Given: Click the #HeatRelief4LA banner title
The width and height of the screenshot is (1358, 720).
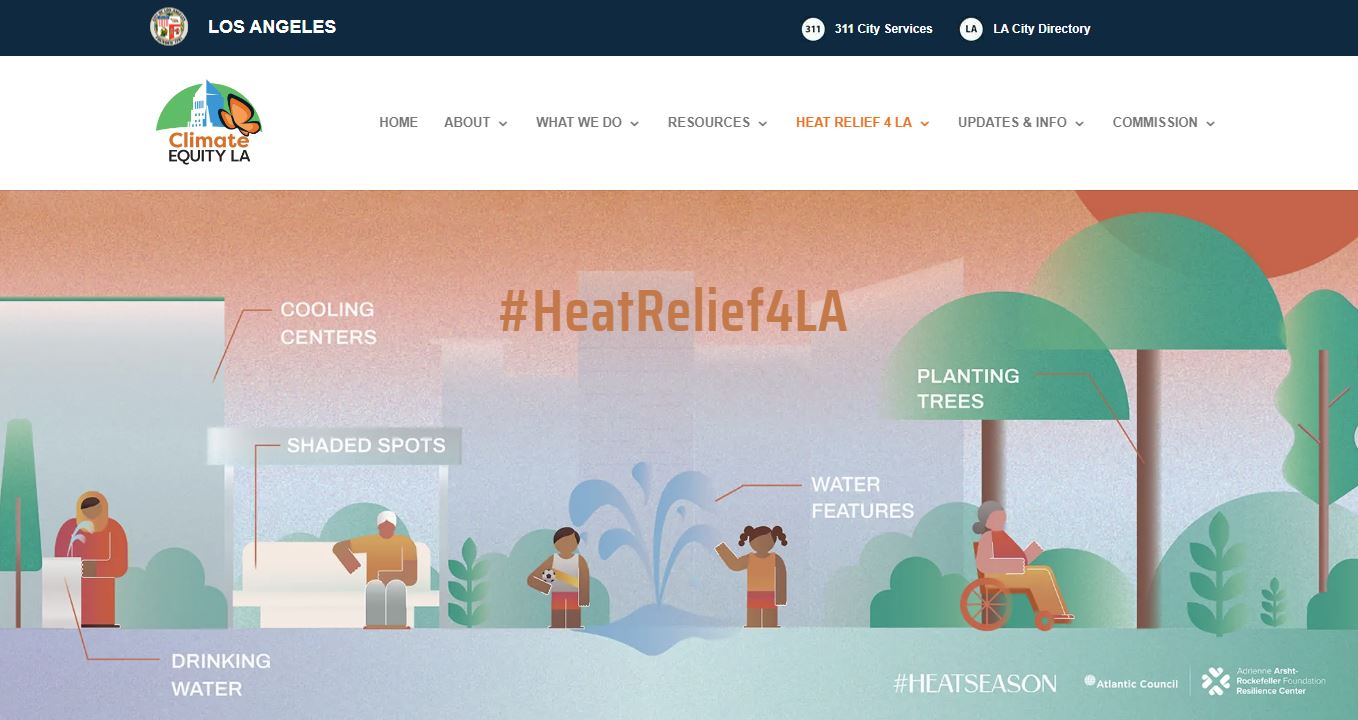Looking at the screenshot, I should pyautogui.click(x=673, y=312).
